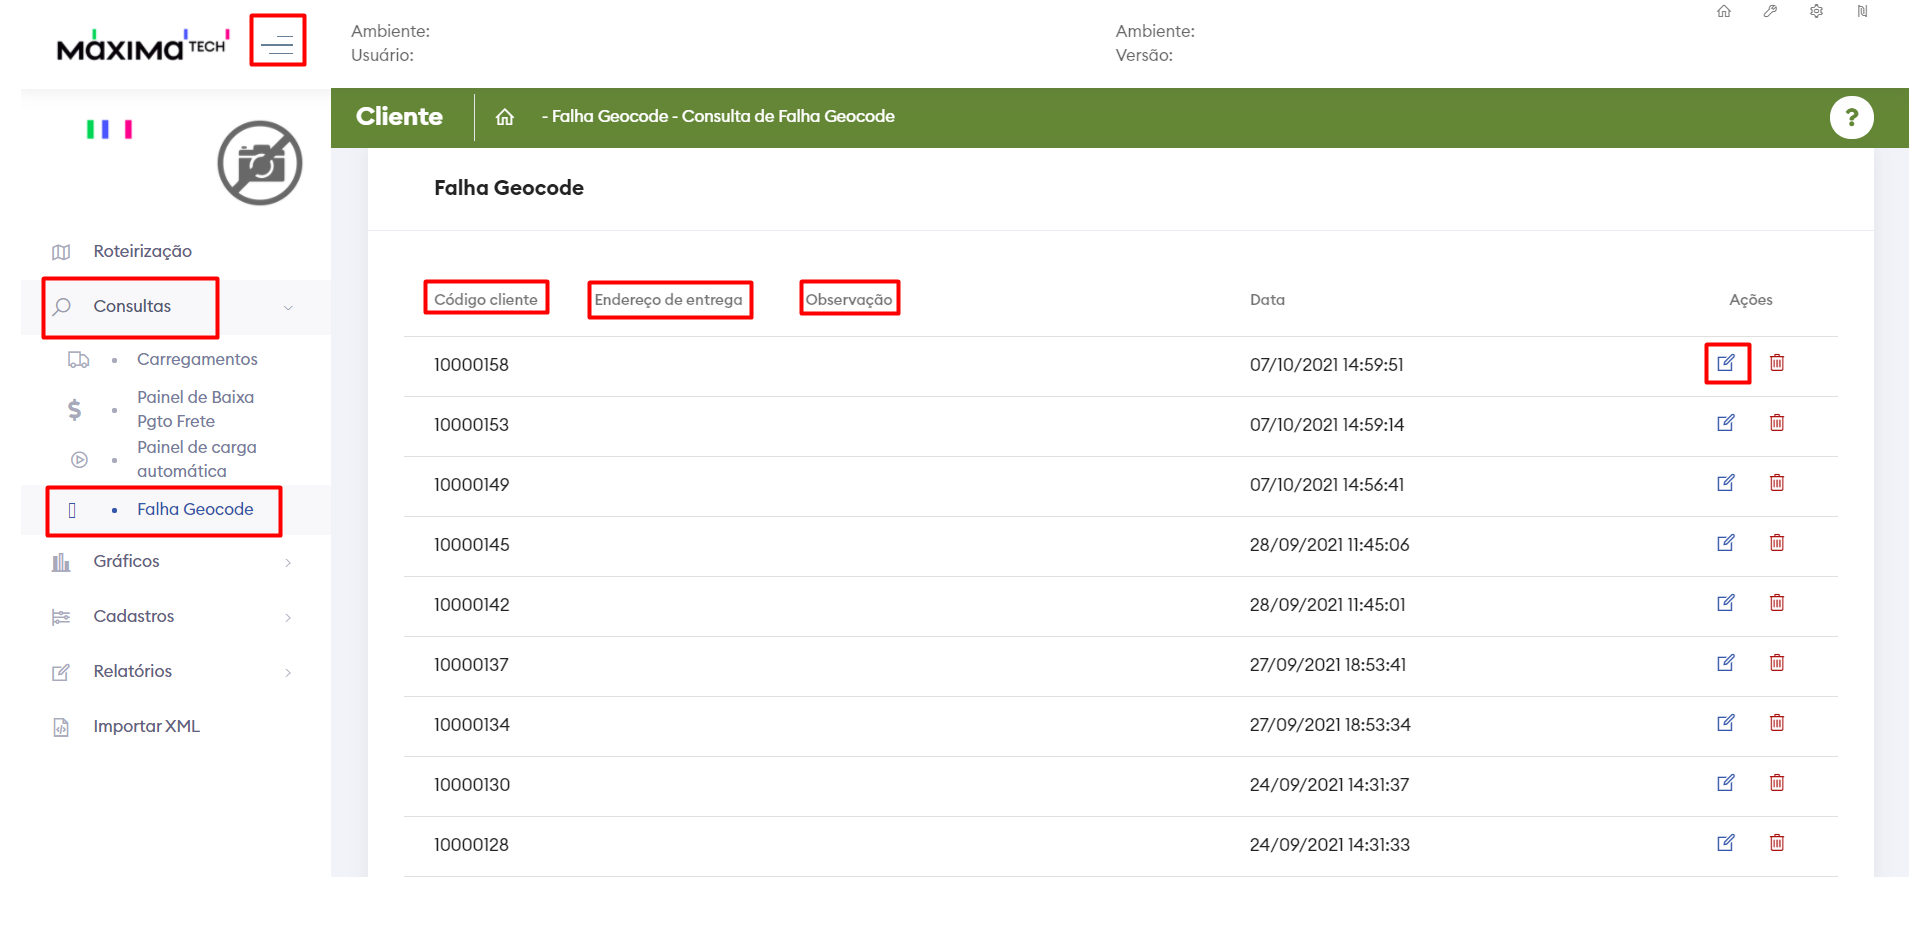This screenshot has width=1909, height=939.
Task: Delete the row dated 28/09/2021 11:45:06
Action: pos(1777,543)
